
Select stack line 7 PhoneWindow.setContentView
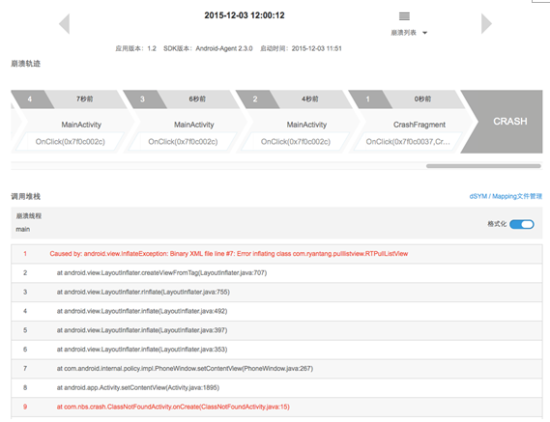277,368
